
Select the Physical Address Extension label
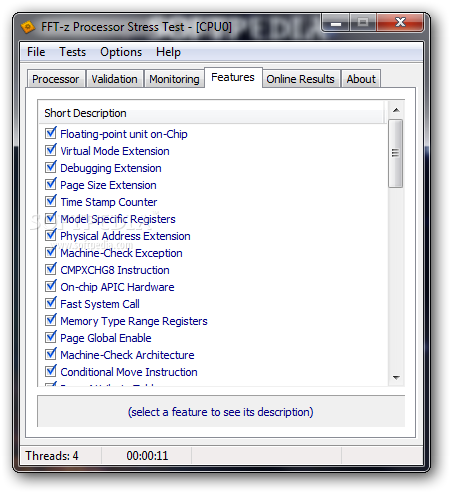125,236
